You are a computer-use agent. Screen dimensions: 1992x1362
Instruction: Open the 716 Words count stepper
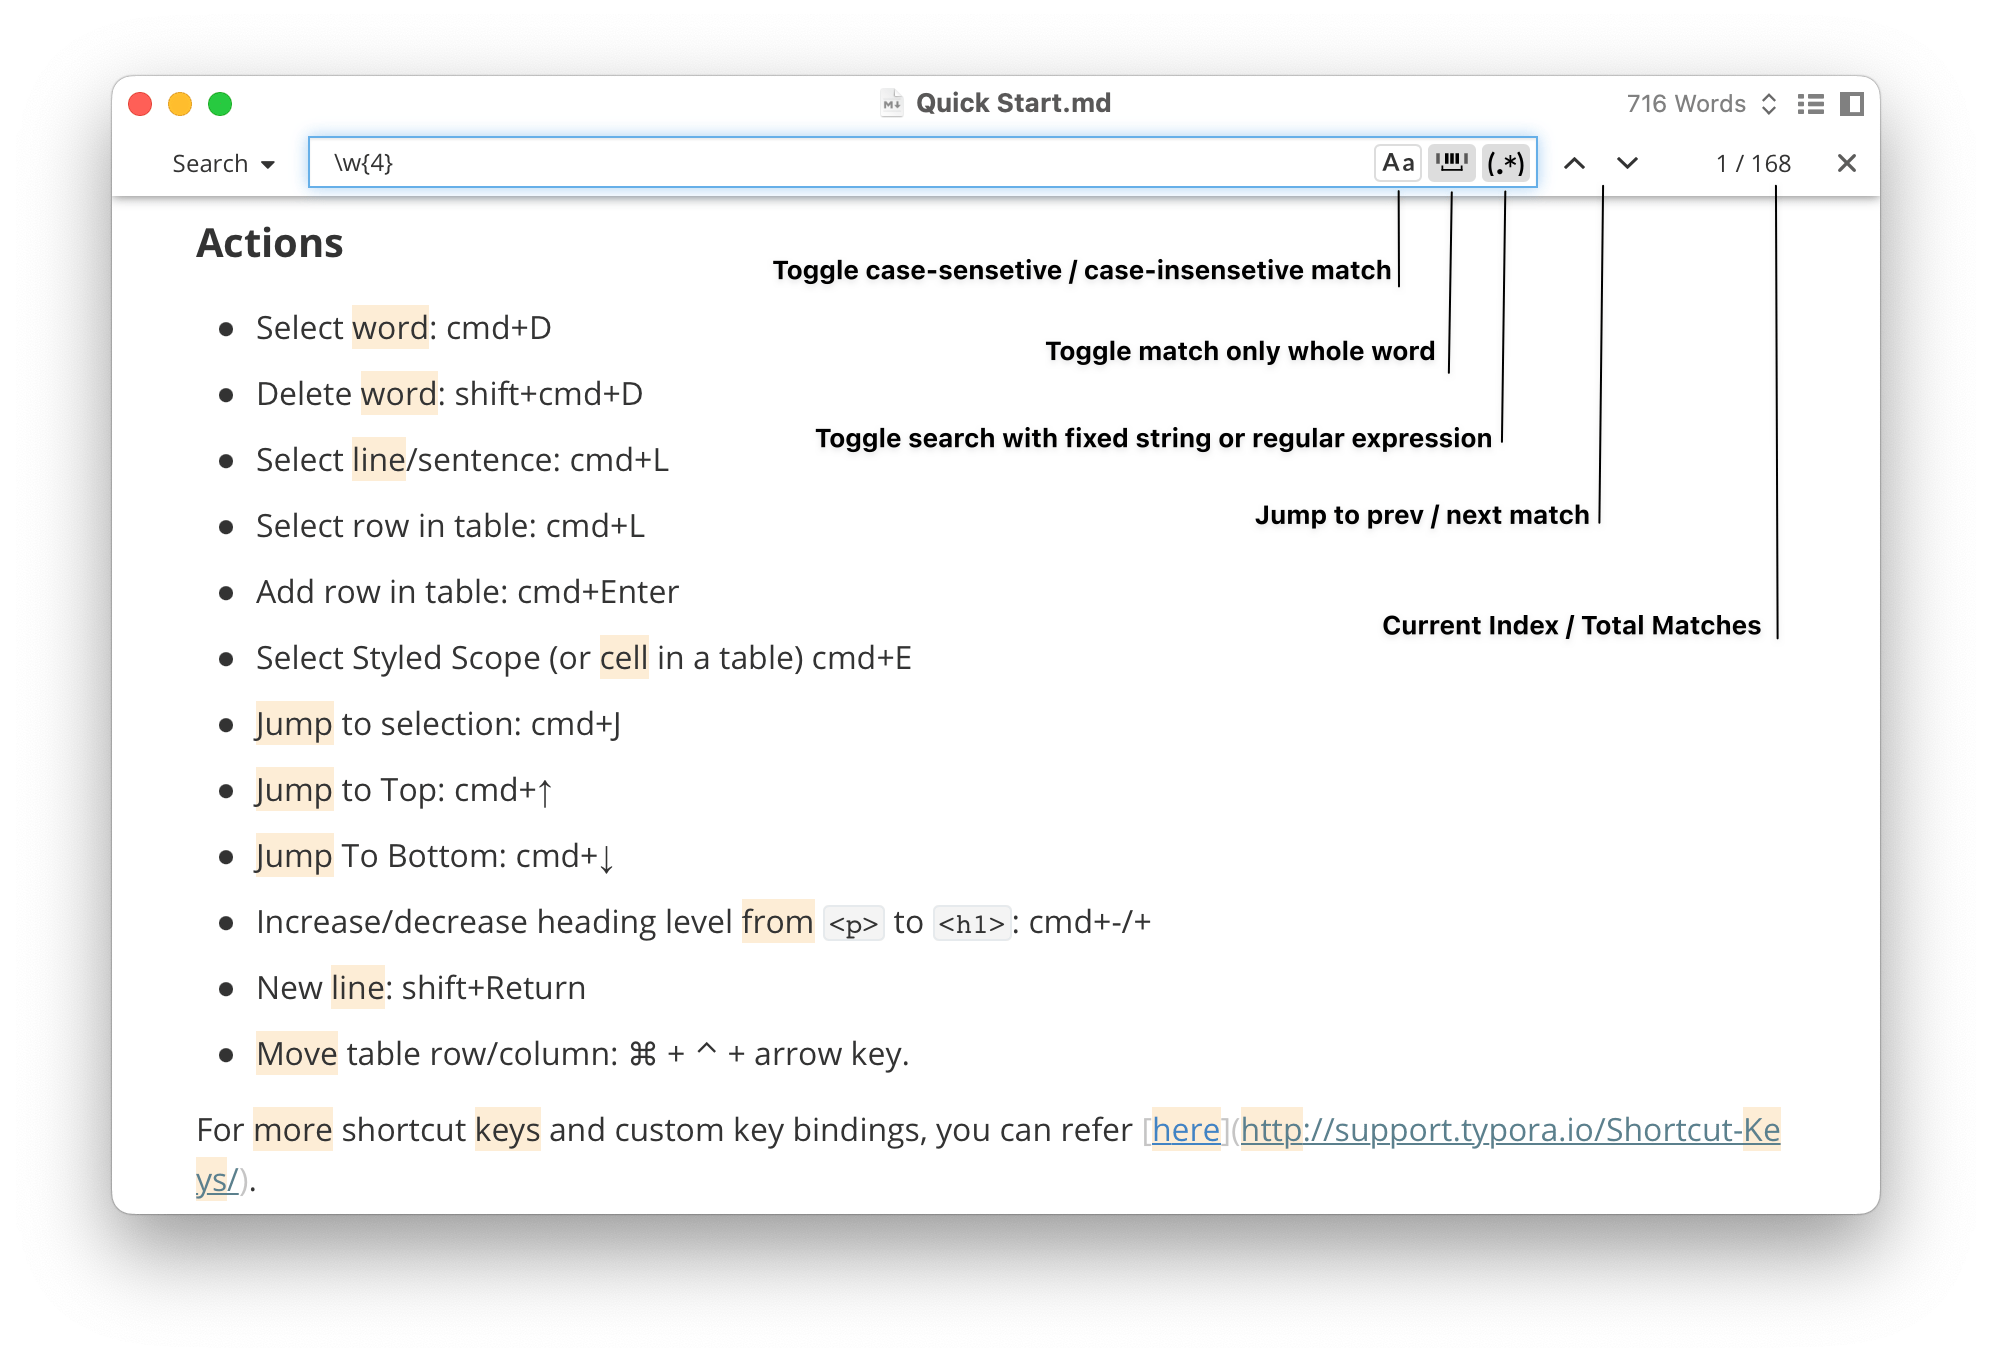click(1700, 104)
